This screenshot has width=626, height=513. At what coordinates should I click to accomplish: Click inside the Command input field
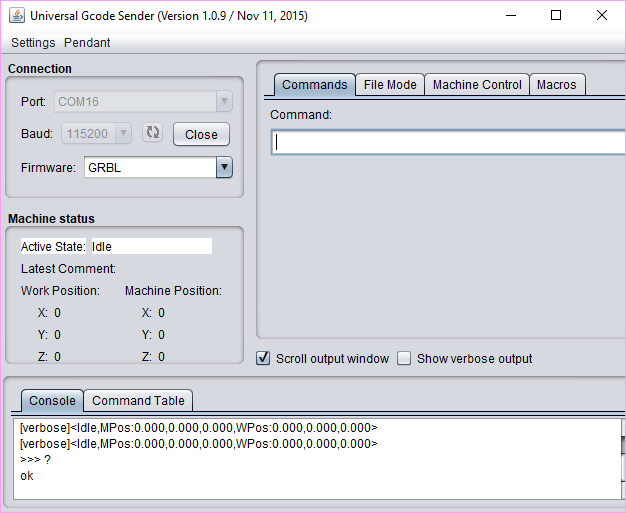448,142
